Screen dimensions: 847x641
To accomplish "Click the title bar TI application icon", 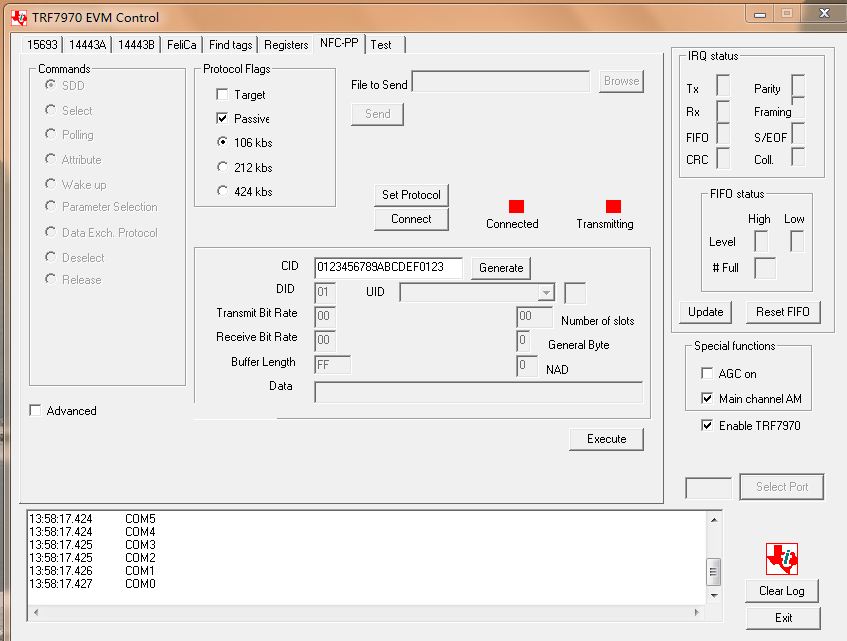I will pos(19,17).
